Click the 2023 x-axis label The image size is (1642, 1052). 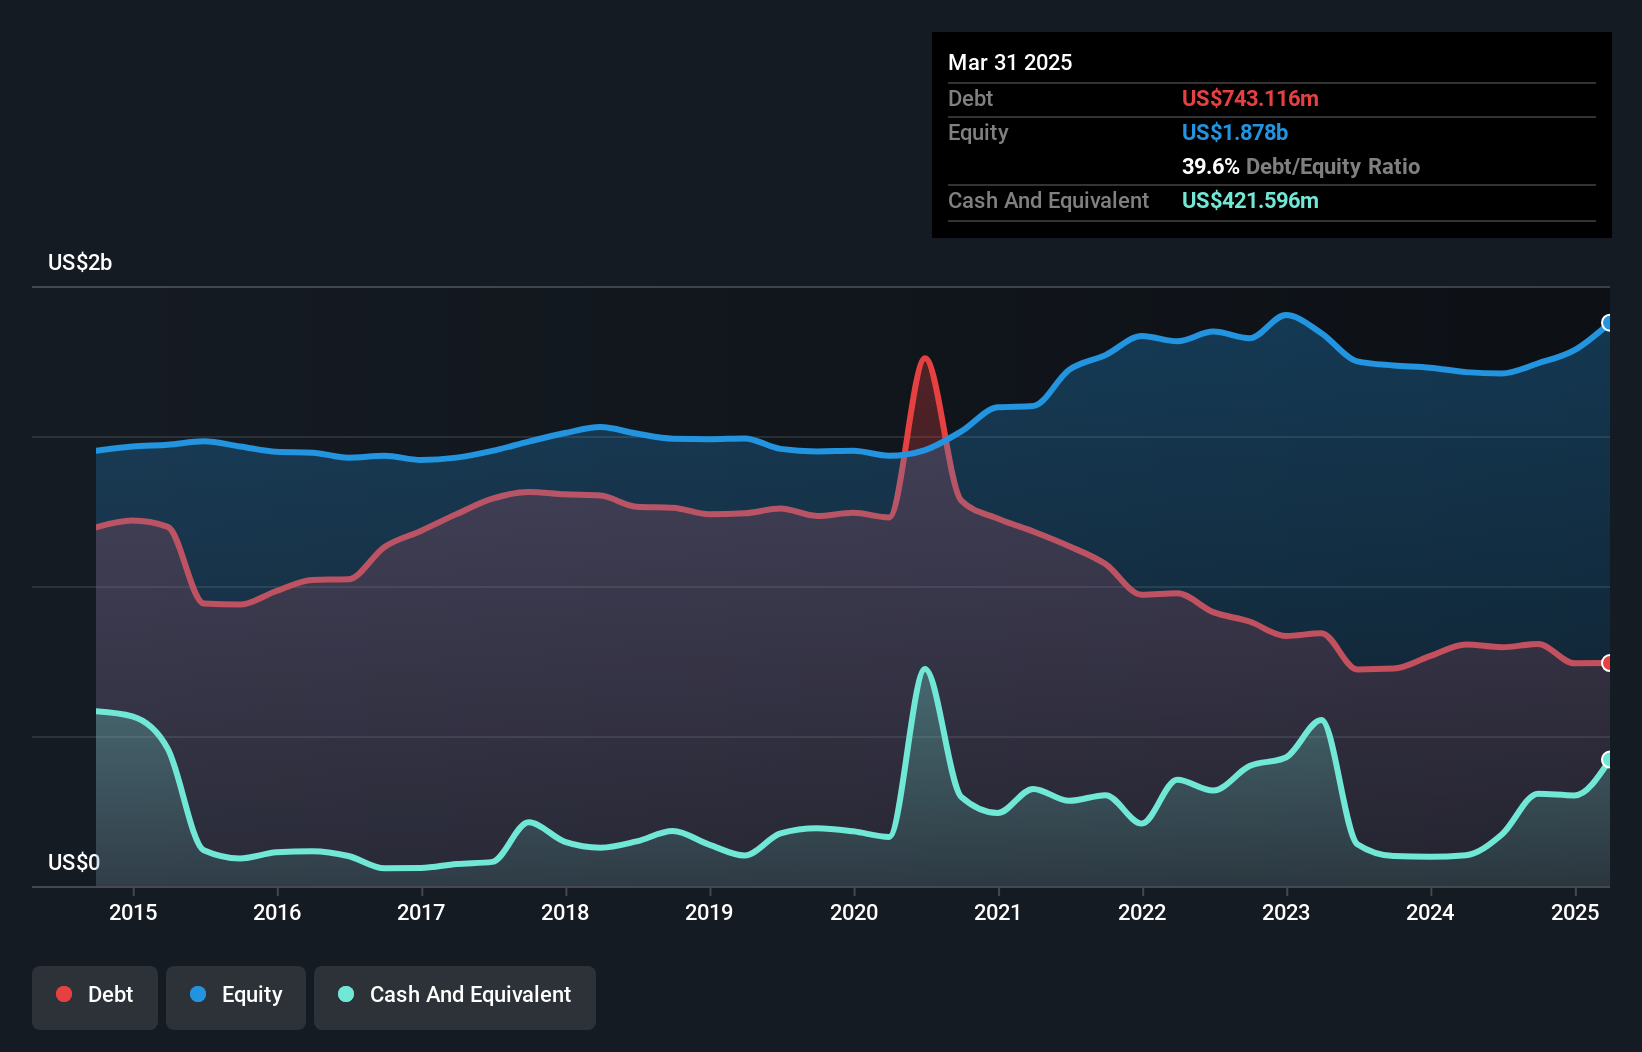pos(1286,912)
